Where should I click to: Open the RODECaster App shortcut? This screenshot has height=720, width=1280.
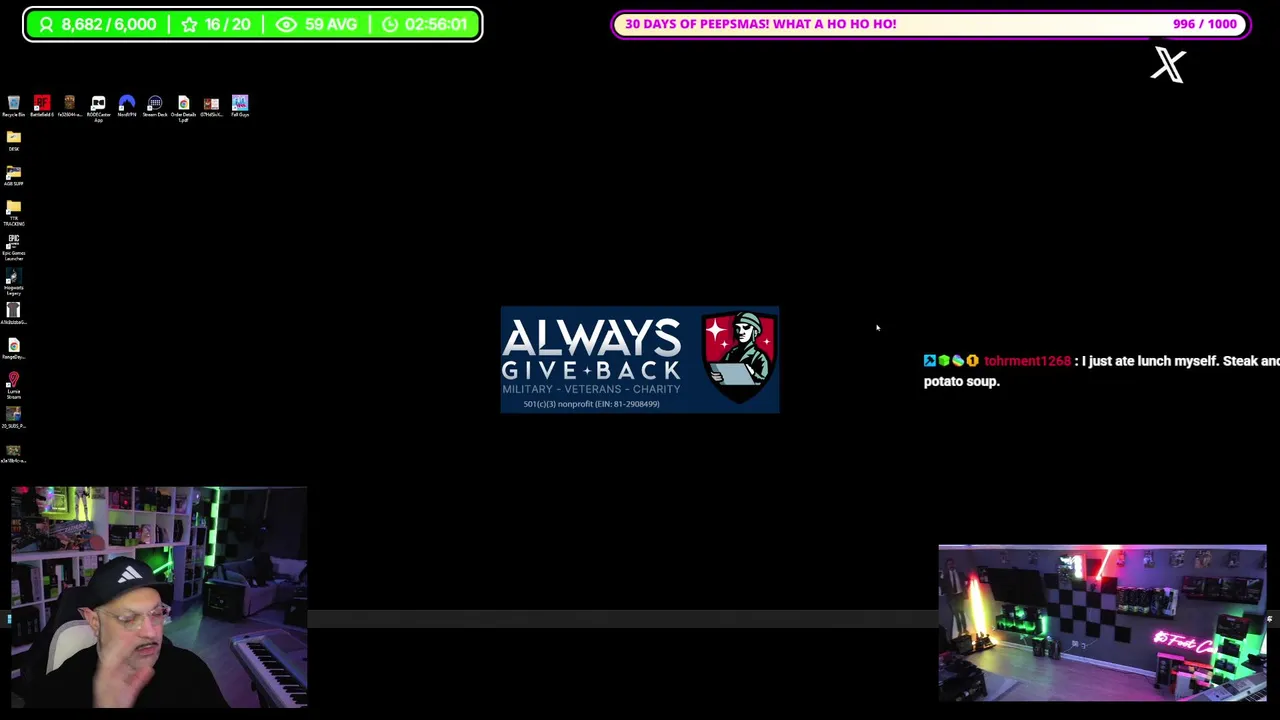[98, 107]
